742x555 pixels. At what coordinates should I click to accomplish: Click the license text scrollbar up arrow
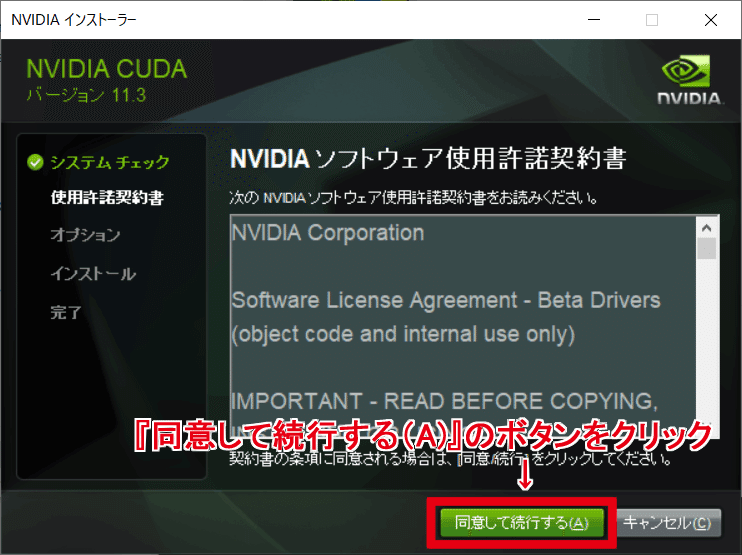point(707,228)
